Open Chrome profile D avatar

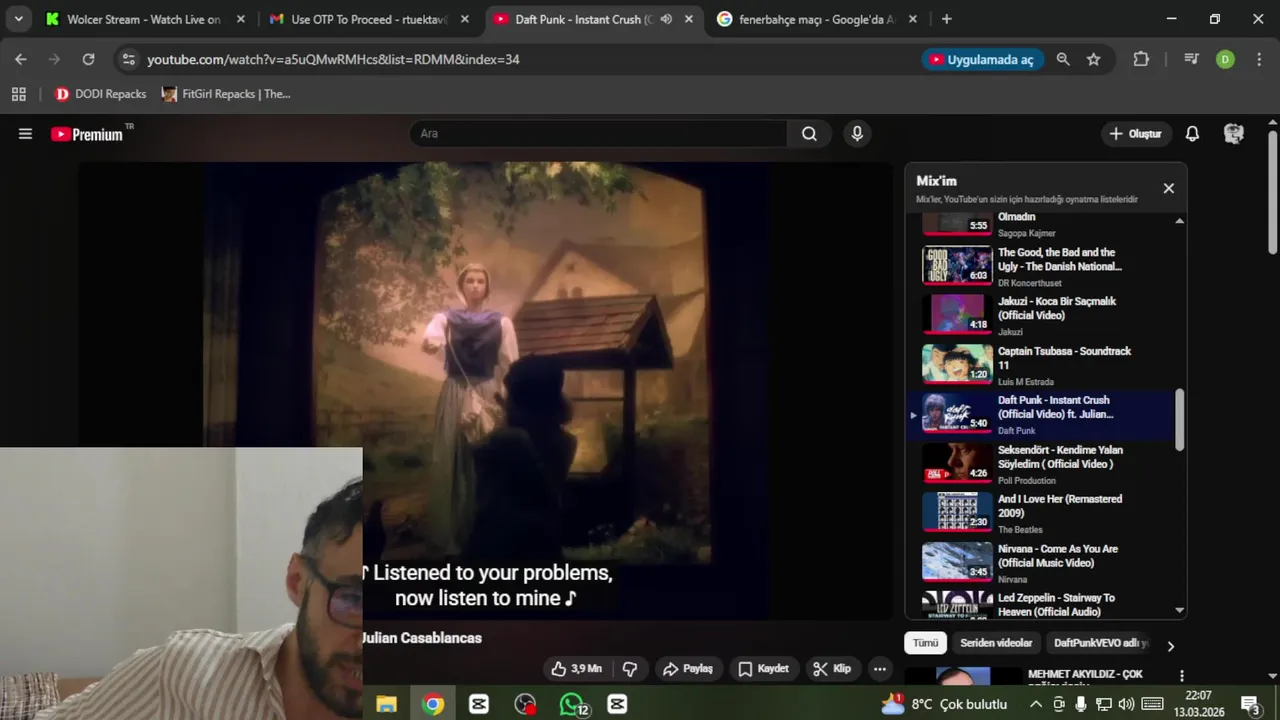1225,59
